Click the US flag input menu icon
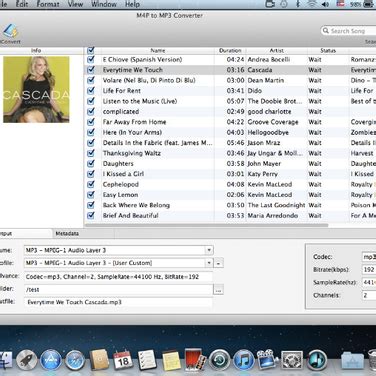Image resolution: width=376 pixels, height=376 pixels. tap(340, 4)
